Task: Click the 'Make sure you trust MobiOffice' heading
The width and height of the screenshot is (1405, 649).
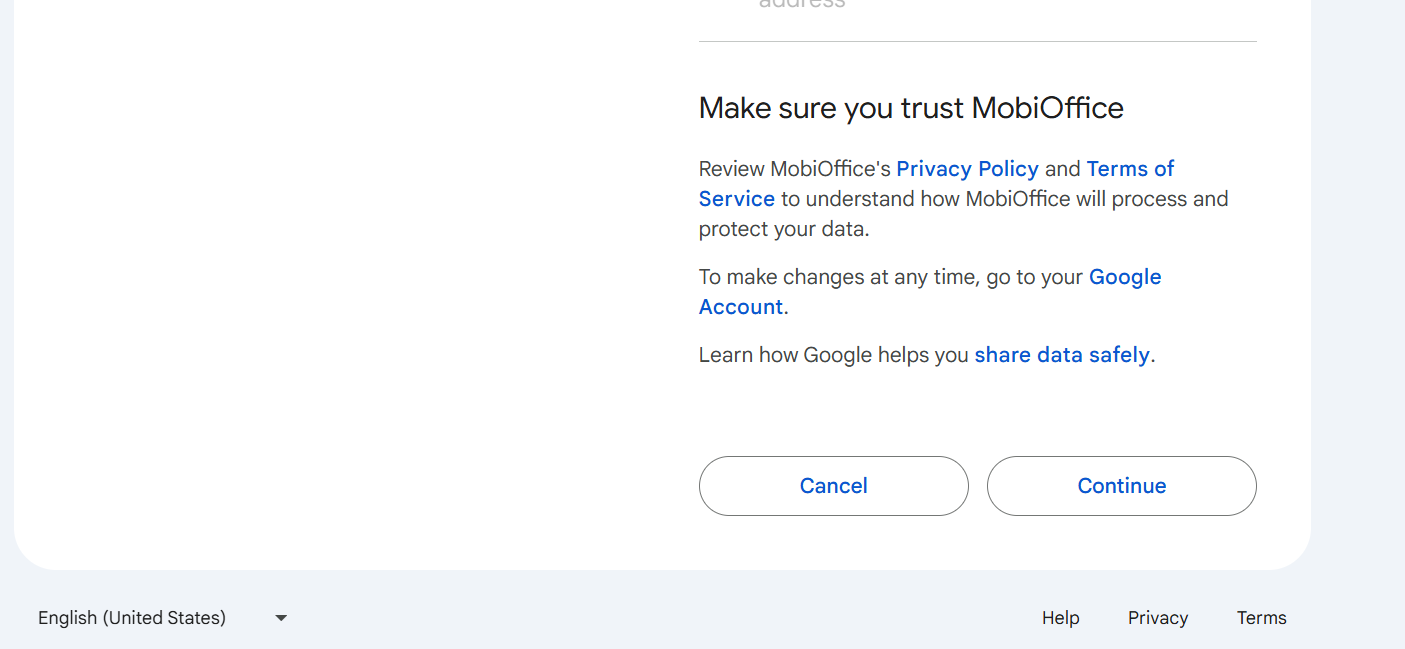Action: point(911,108)
